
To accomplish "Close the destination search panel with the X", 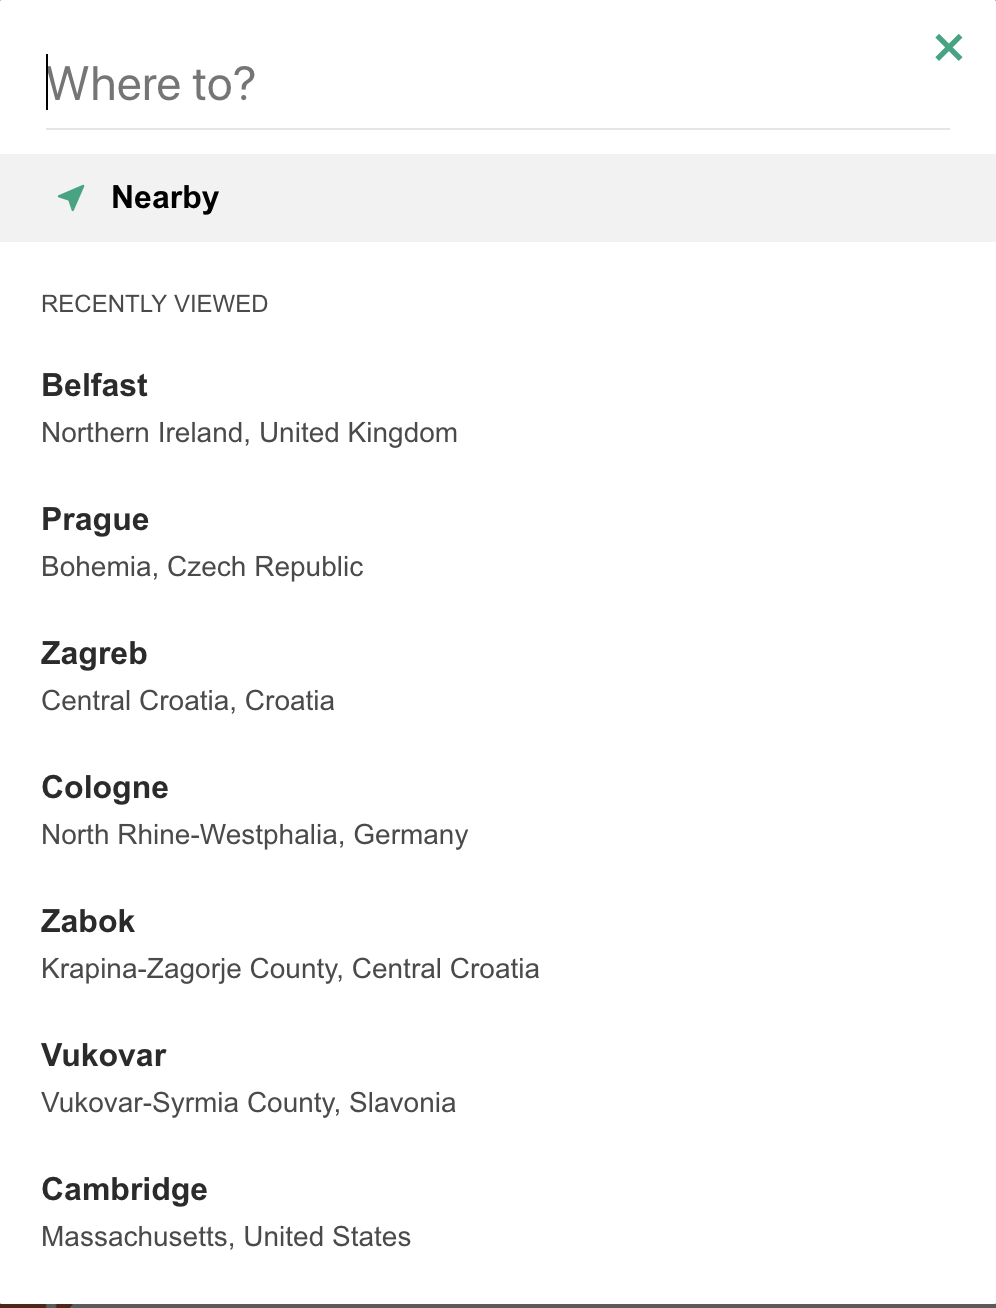I will click(948, 47).
